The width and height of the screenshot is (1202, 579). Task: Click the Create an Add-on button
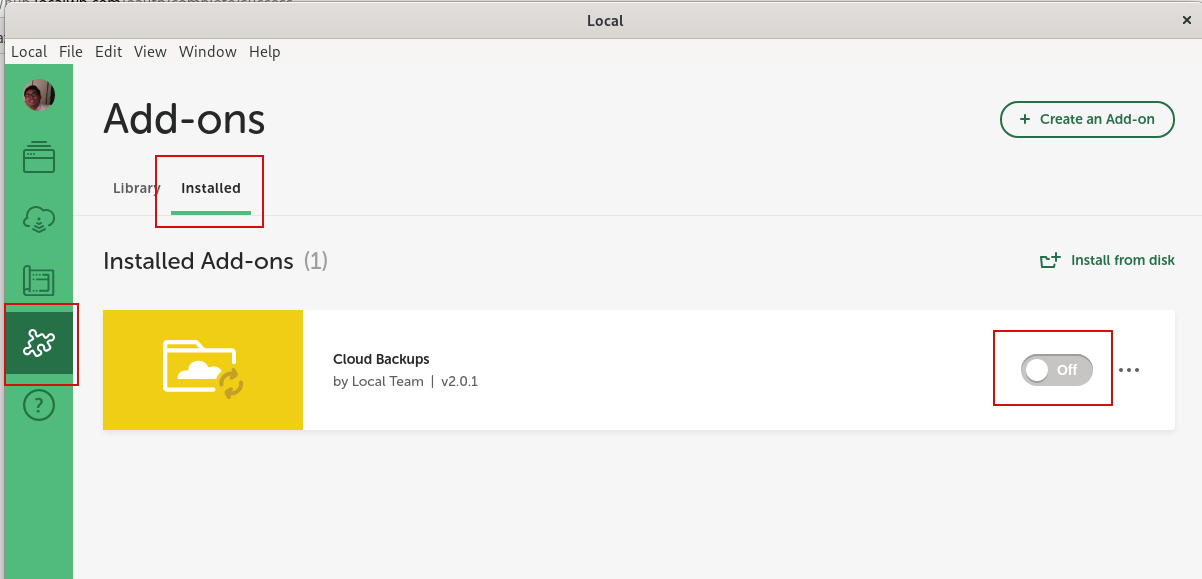[1087, 119]
